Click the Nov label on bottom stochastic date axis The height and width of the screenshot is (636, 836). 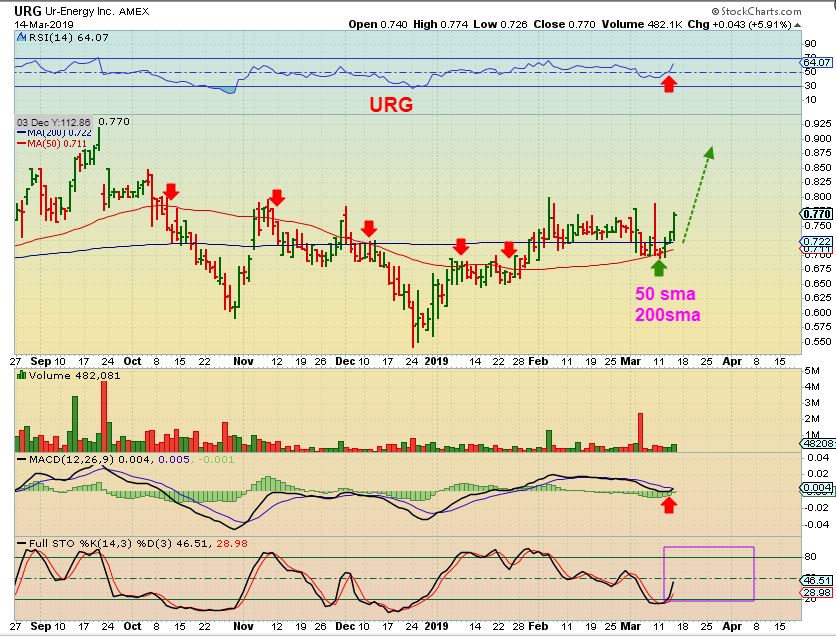tap(243, 626)
